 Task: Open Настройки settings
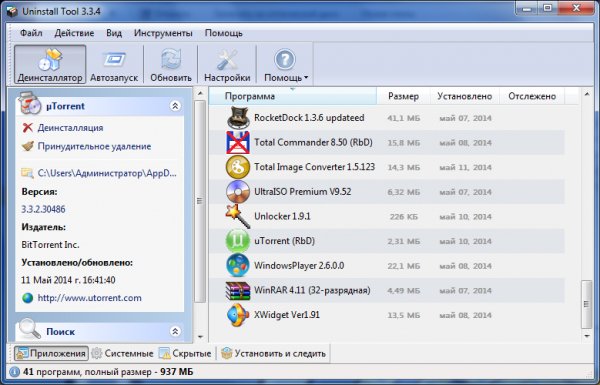[x=227, y=64]
